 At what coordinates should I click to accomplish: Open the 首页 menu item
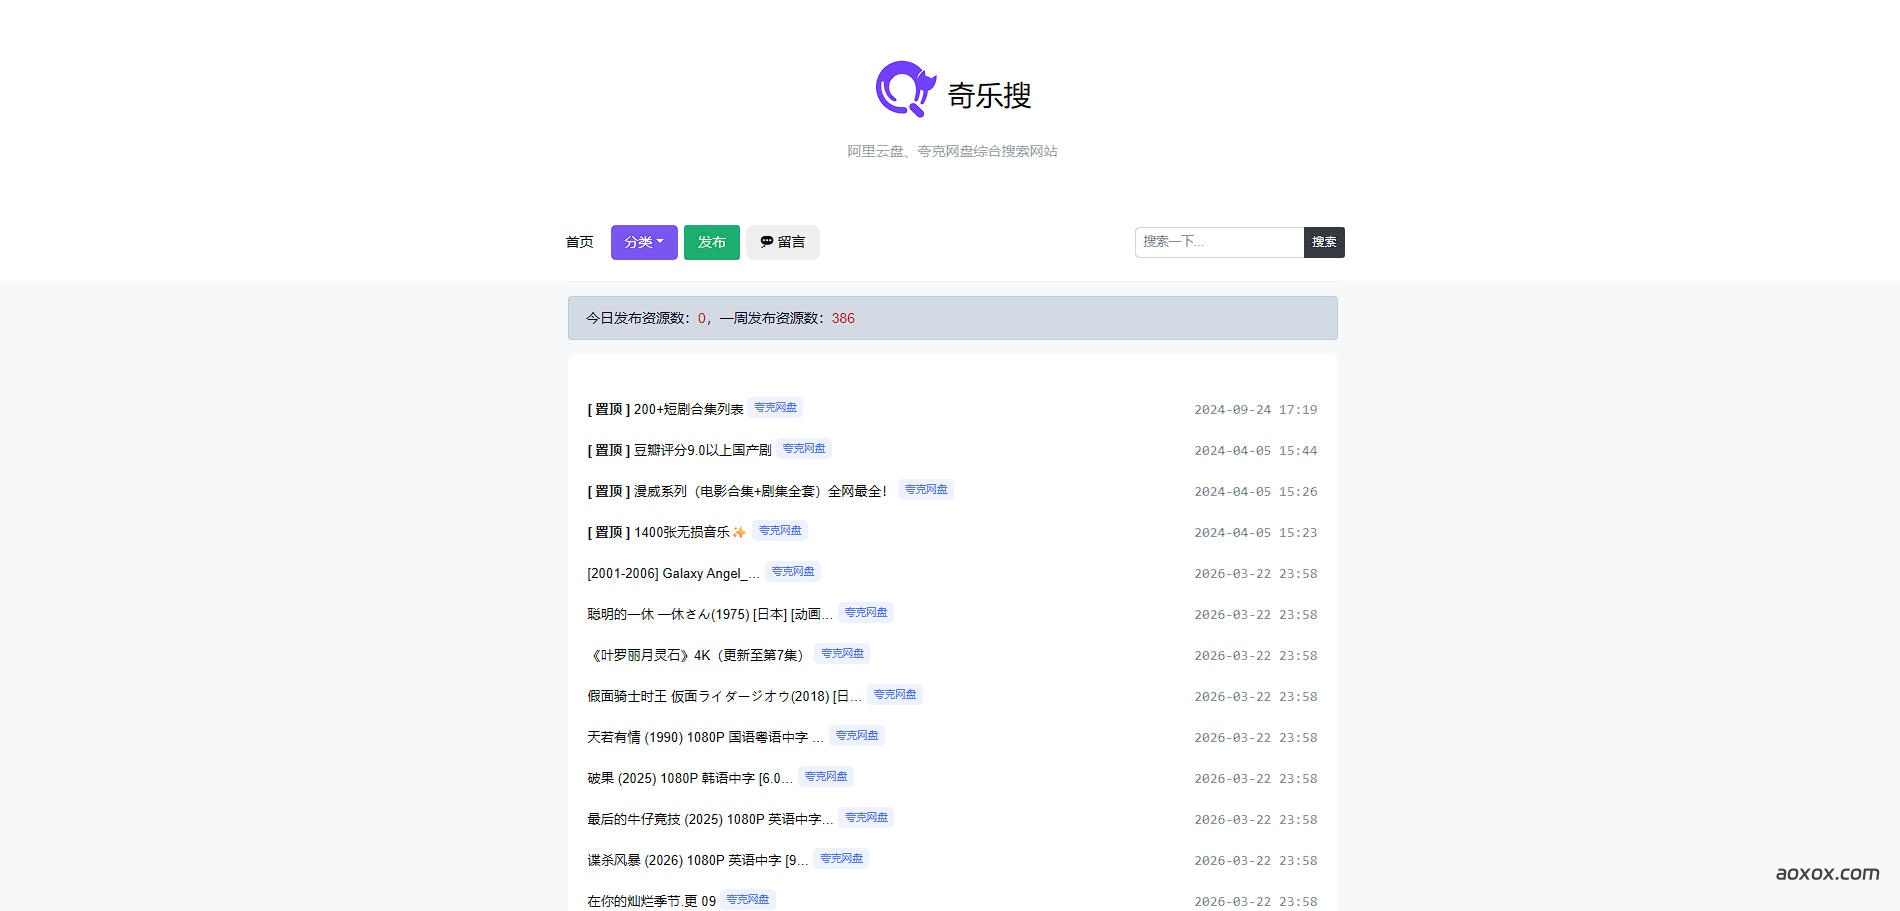580,242
